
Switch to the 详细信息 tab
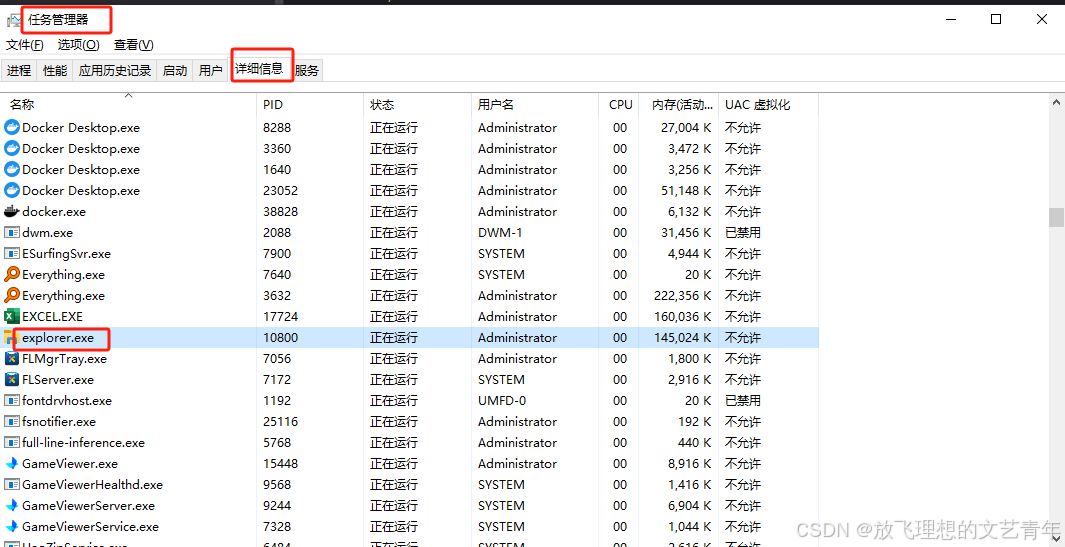pos(259,69)
